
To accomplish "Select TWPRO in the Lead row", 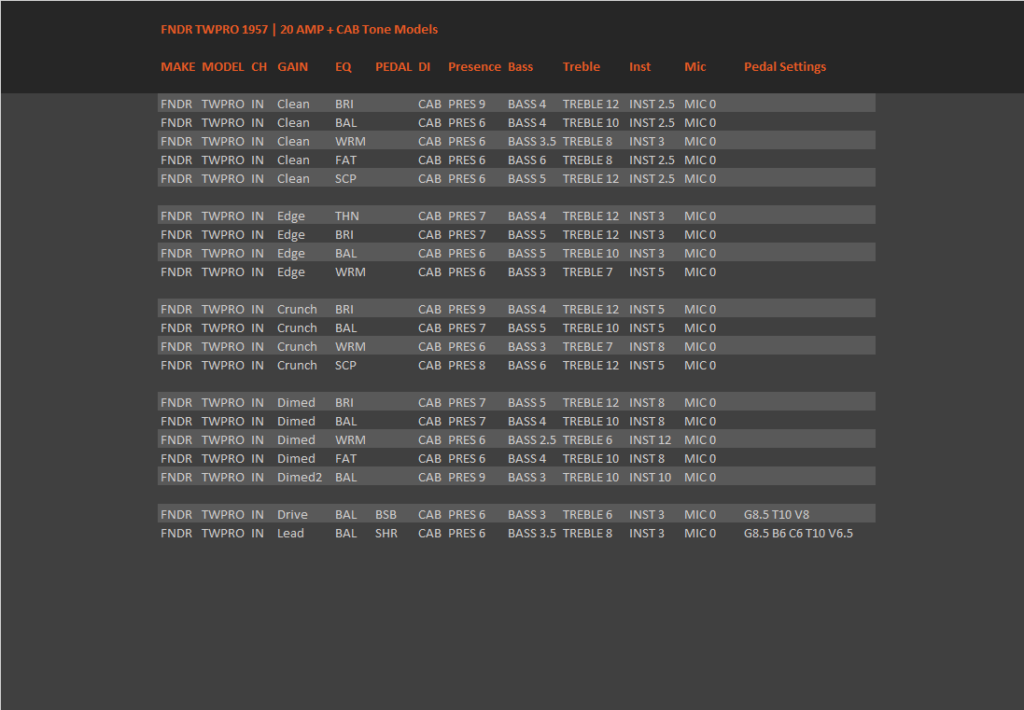I will pyautogui.click(x=223, y=533).
